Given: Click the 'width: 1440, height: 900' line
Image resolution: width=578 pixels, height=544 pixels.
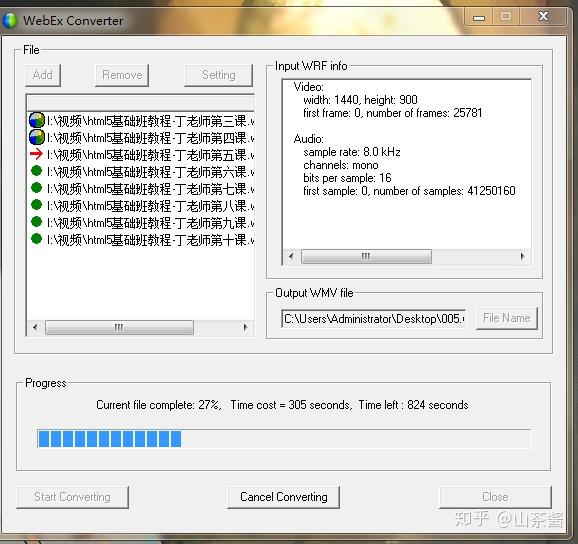Looking at the screenshot, I should pos(360,100).
